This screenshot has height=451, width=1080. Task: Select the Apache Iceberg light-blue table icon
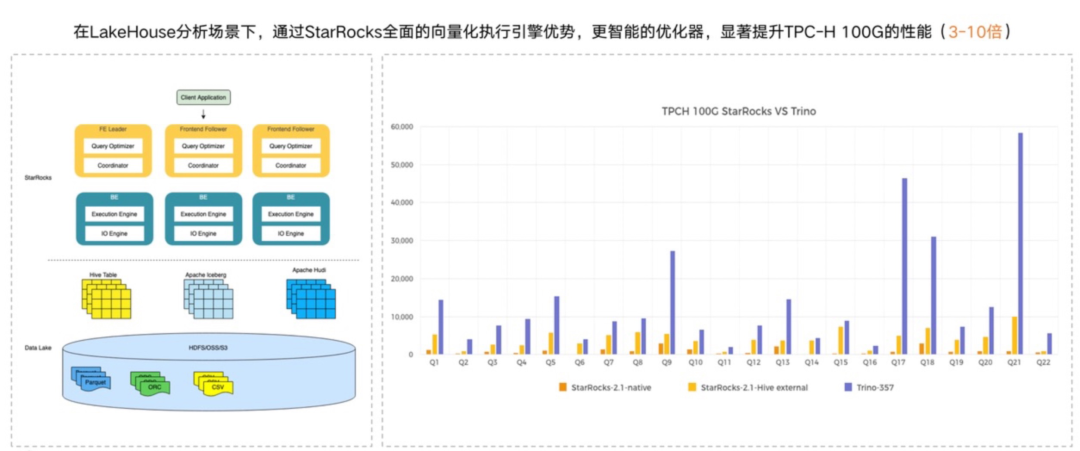point(207,300)
